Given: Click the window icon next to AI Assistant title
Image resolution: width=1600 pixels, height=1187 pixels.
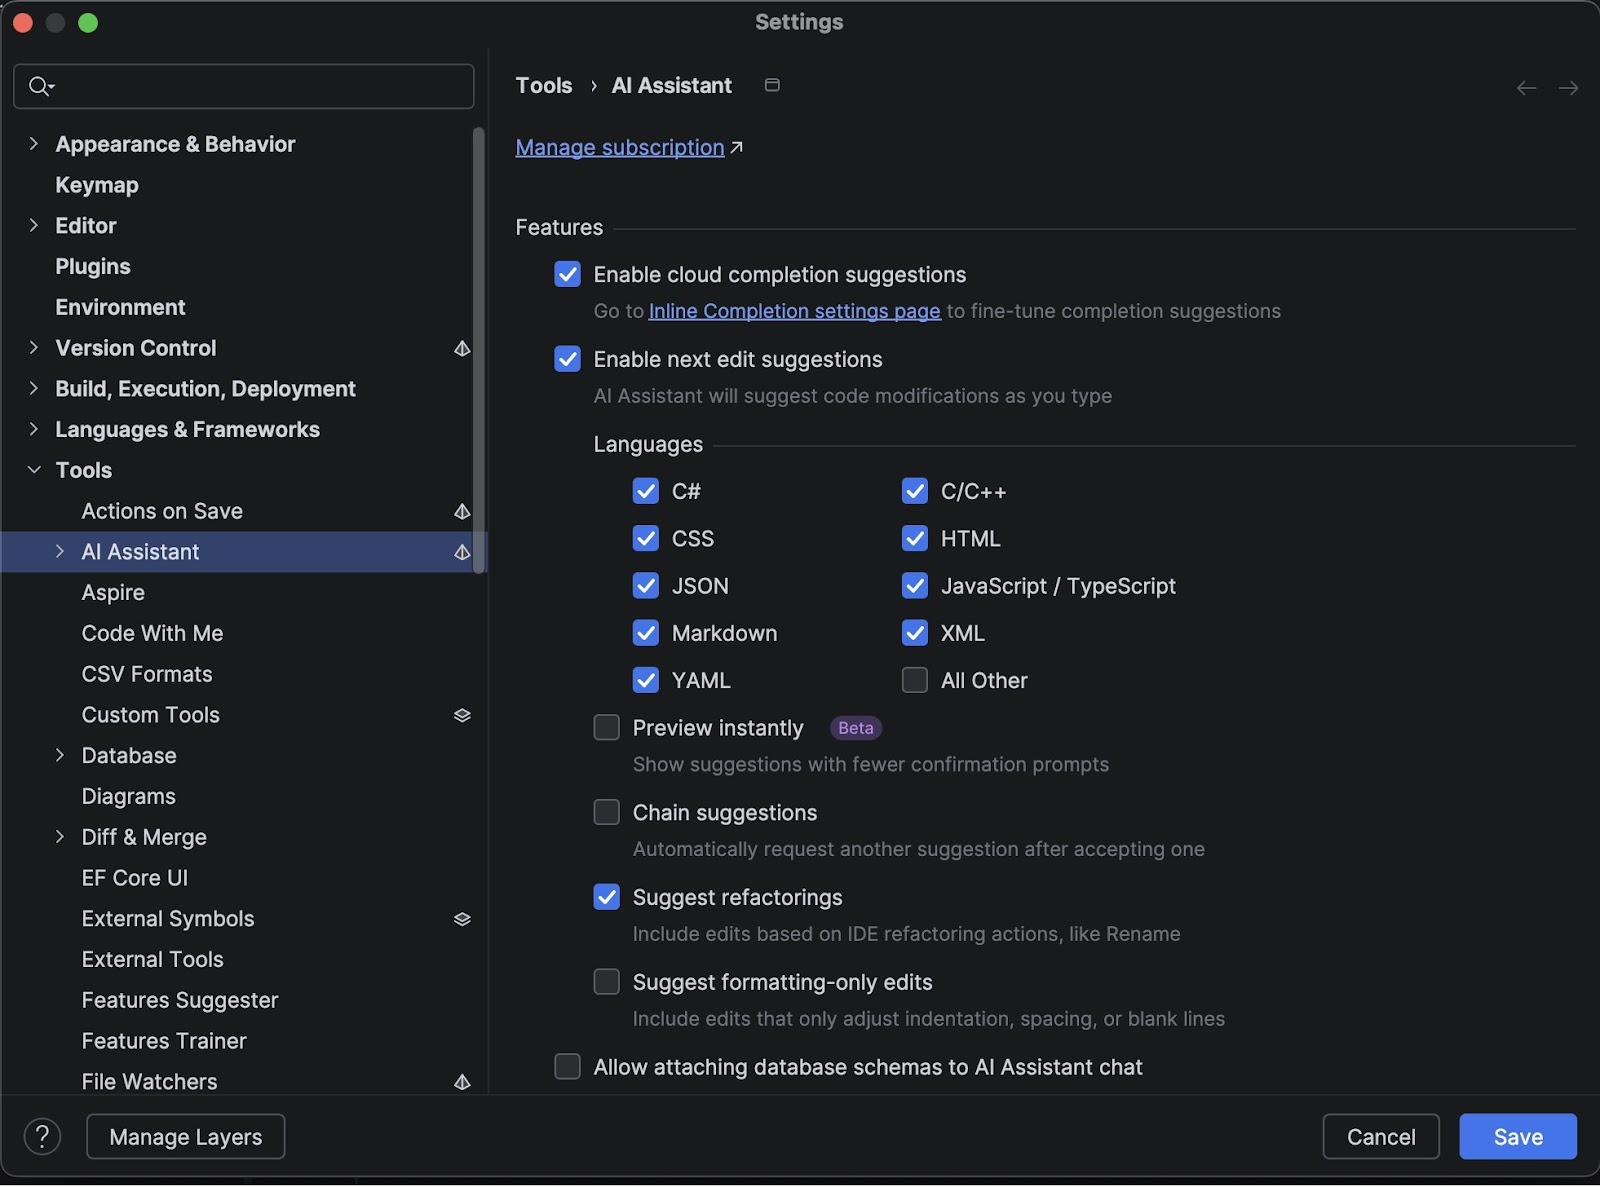Looking at the screenshot, I should pyautogui.click(x=772, y=86).
